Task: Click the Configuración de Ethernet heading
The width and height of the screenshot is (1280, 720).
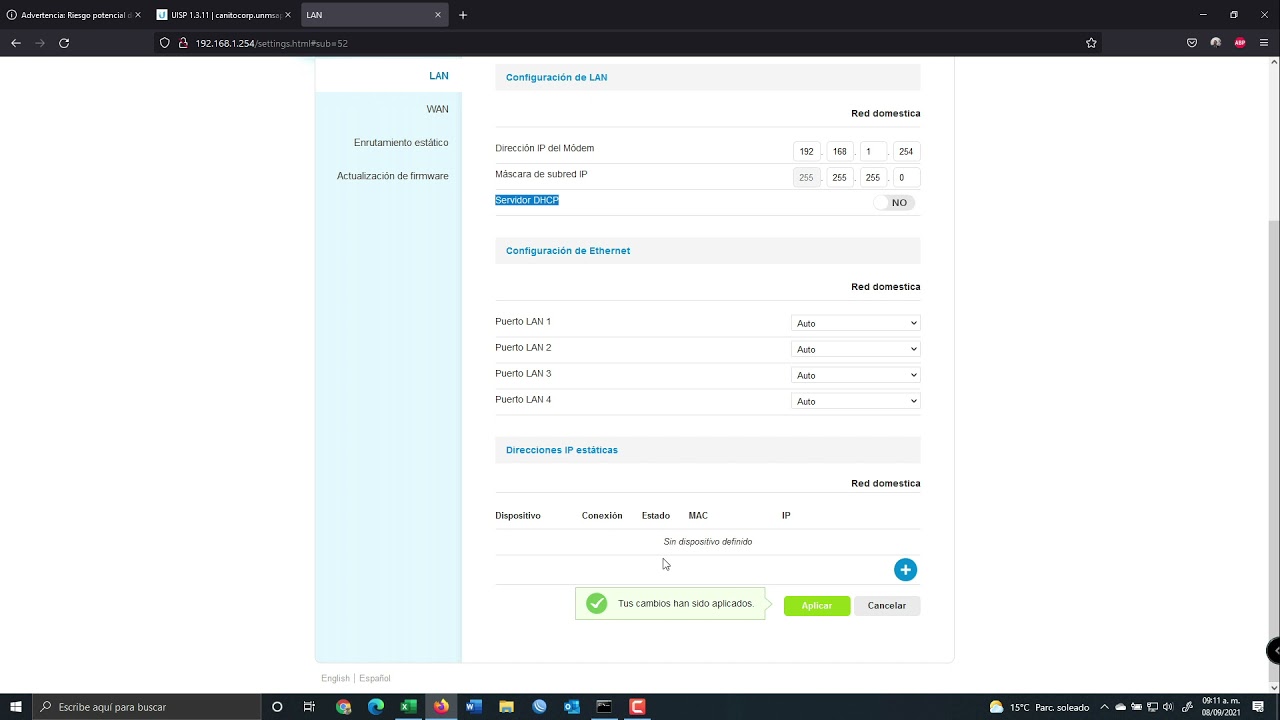Action: coord(568,251)
